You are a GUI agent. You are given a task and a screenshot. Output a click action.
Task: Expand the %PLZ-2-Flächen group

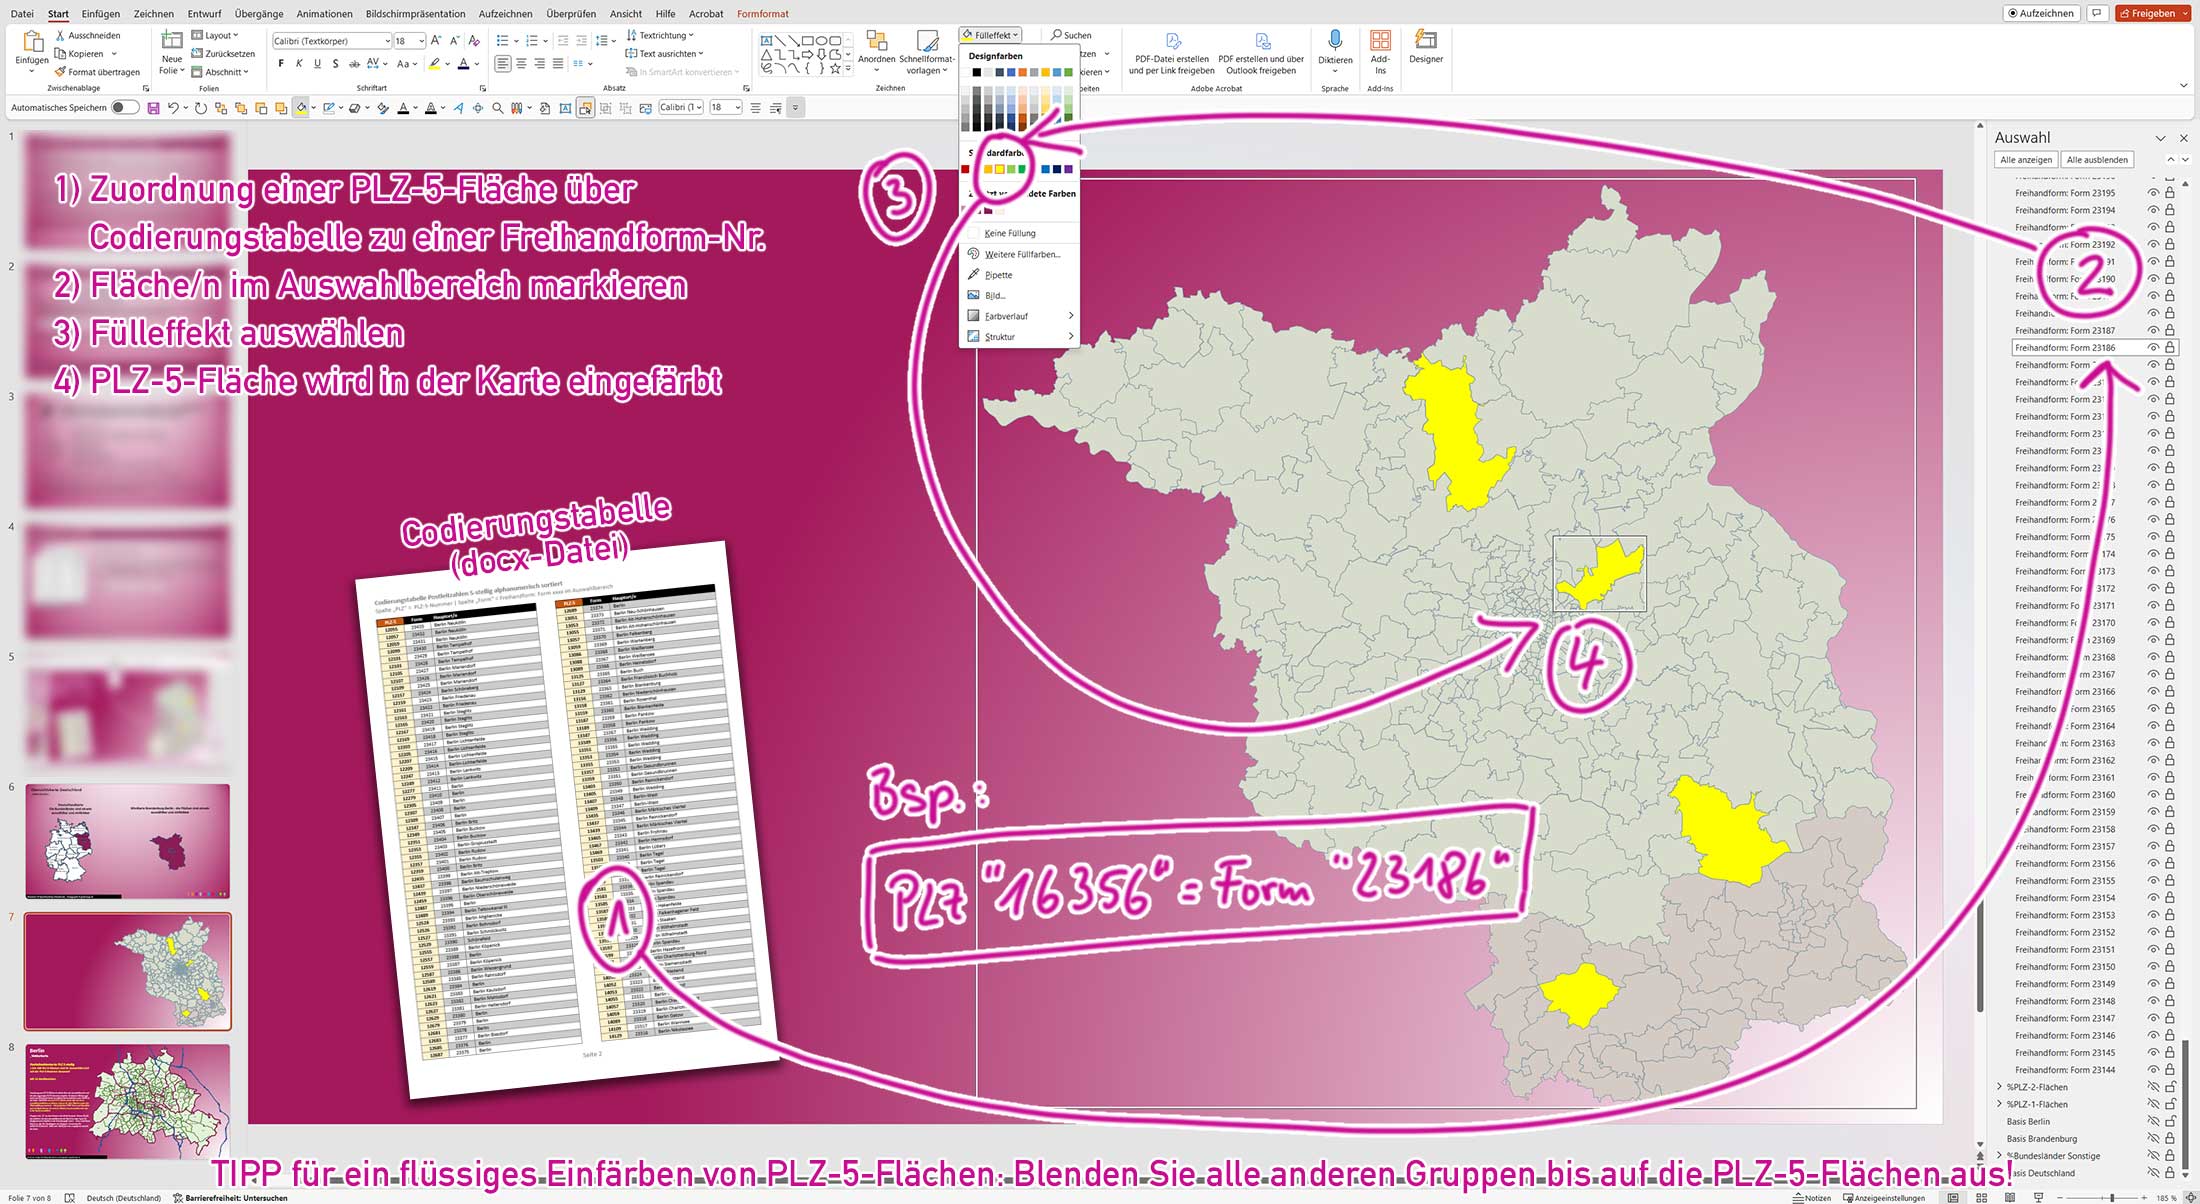point(1999,1086)
